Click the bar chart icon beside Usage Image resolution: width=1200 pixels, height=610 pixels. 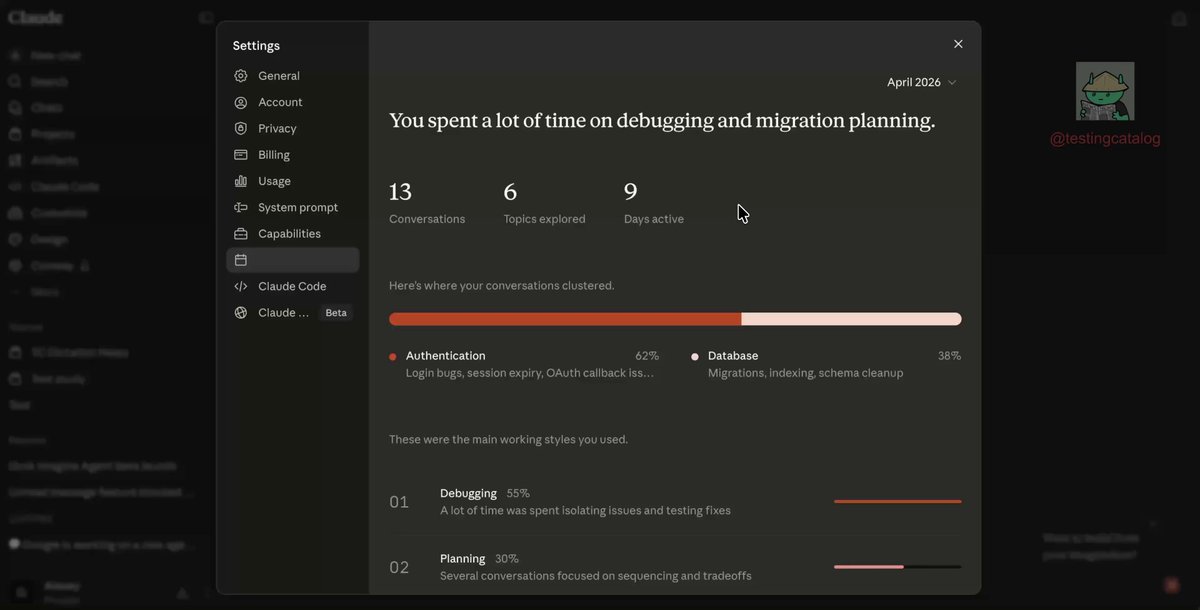[241, 181]
